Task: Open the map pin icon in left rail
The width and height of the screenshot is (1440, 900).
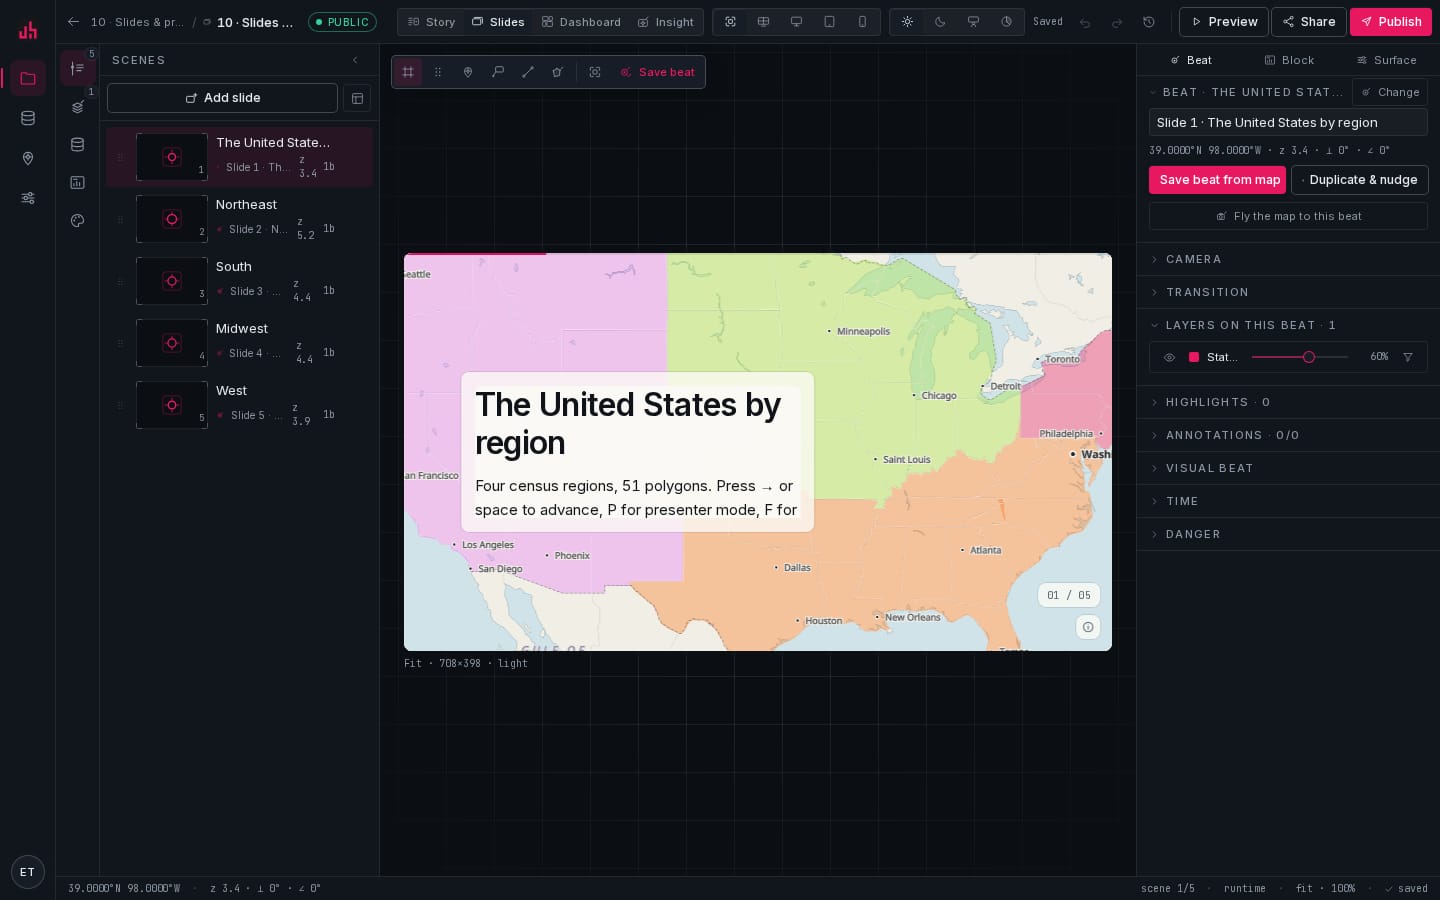Action: pyautogui.click(x=28, y=158)
